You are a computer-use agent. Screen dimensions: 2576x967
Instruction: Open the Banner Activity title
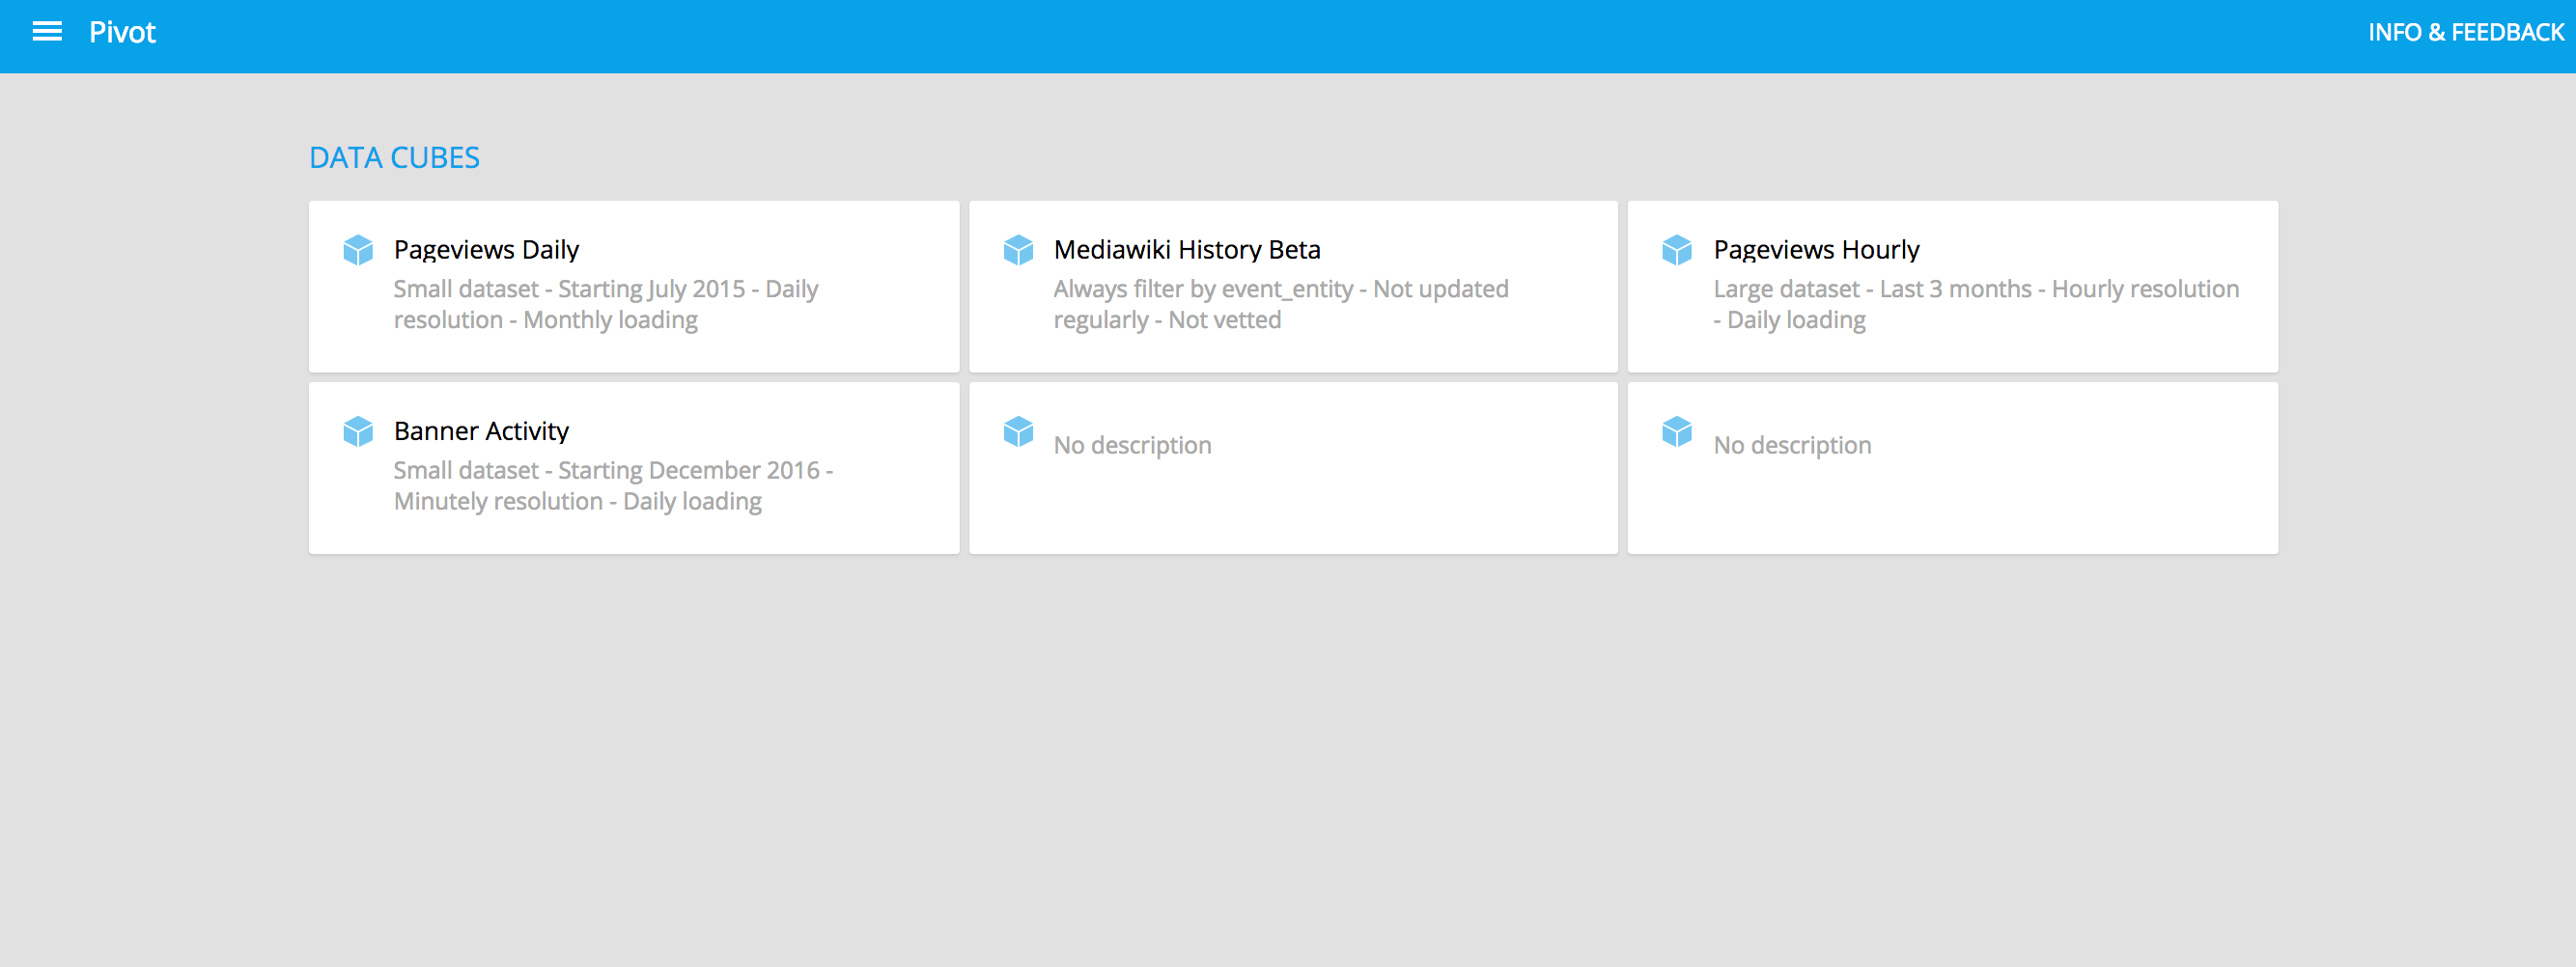pyautogui.click(x=481, y=431)
